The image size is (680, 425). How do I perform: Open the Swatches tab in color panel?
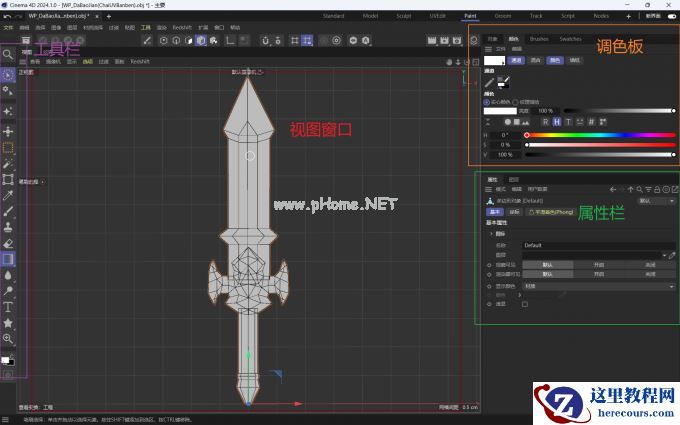click(570, 39)
